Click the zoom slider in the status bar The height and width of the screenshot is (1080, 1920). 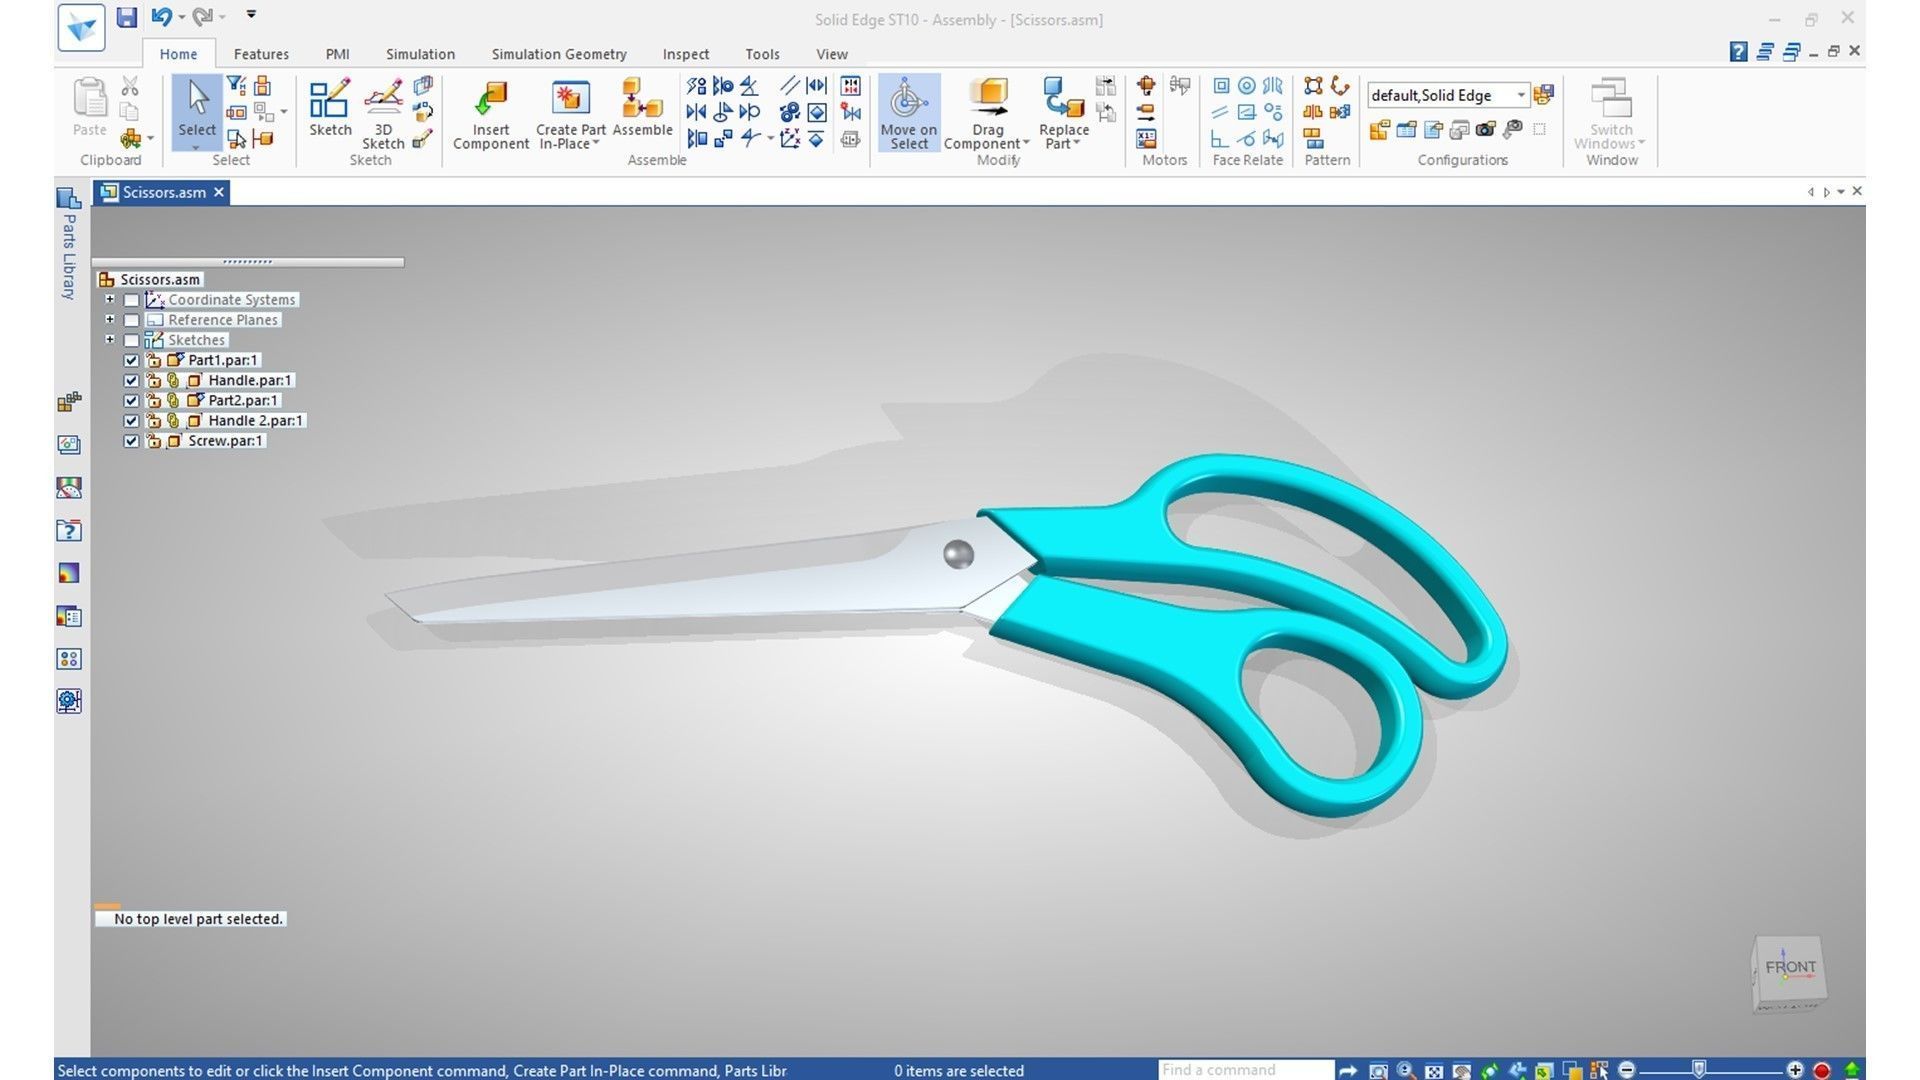click(x=1698, y=1070)
